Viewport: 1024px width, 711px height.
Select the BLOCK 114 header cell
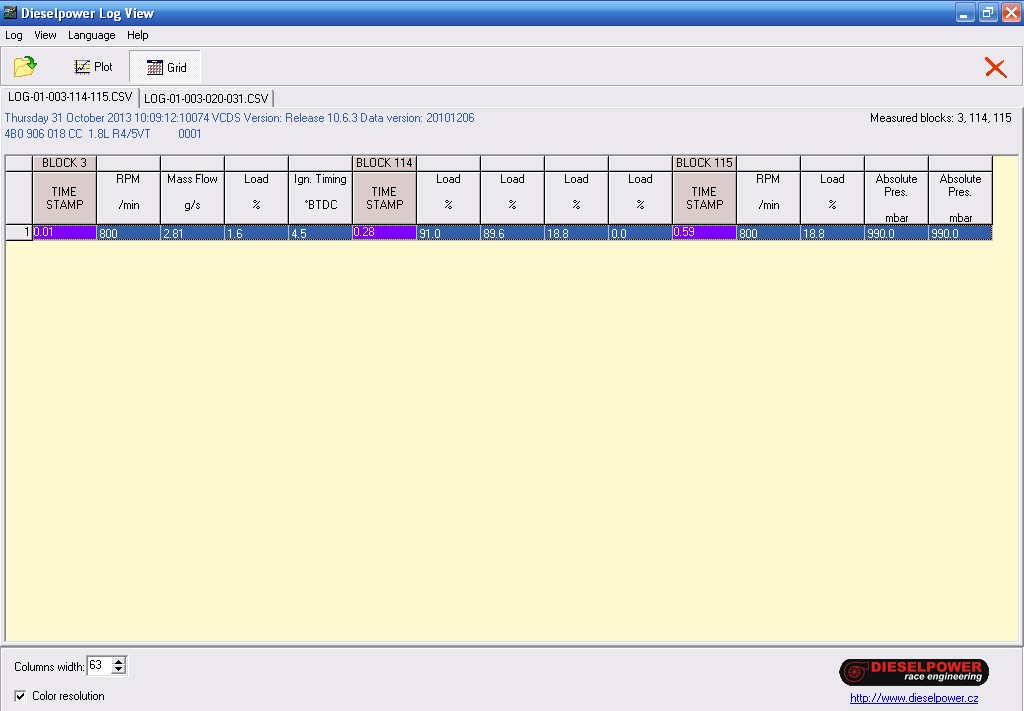[384, 163]
